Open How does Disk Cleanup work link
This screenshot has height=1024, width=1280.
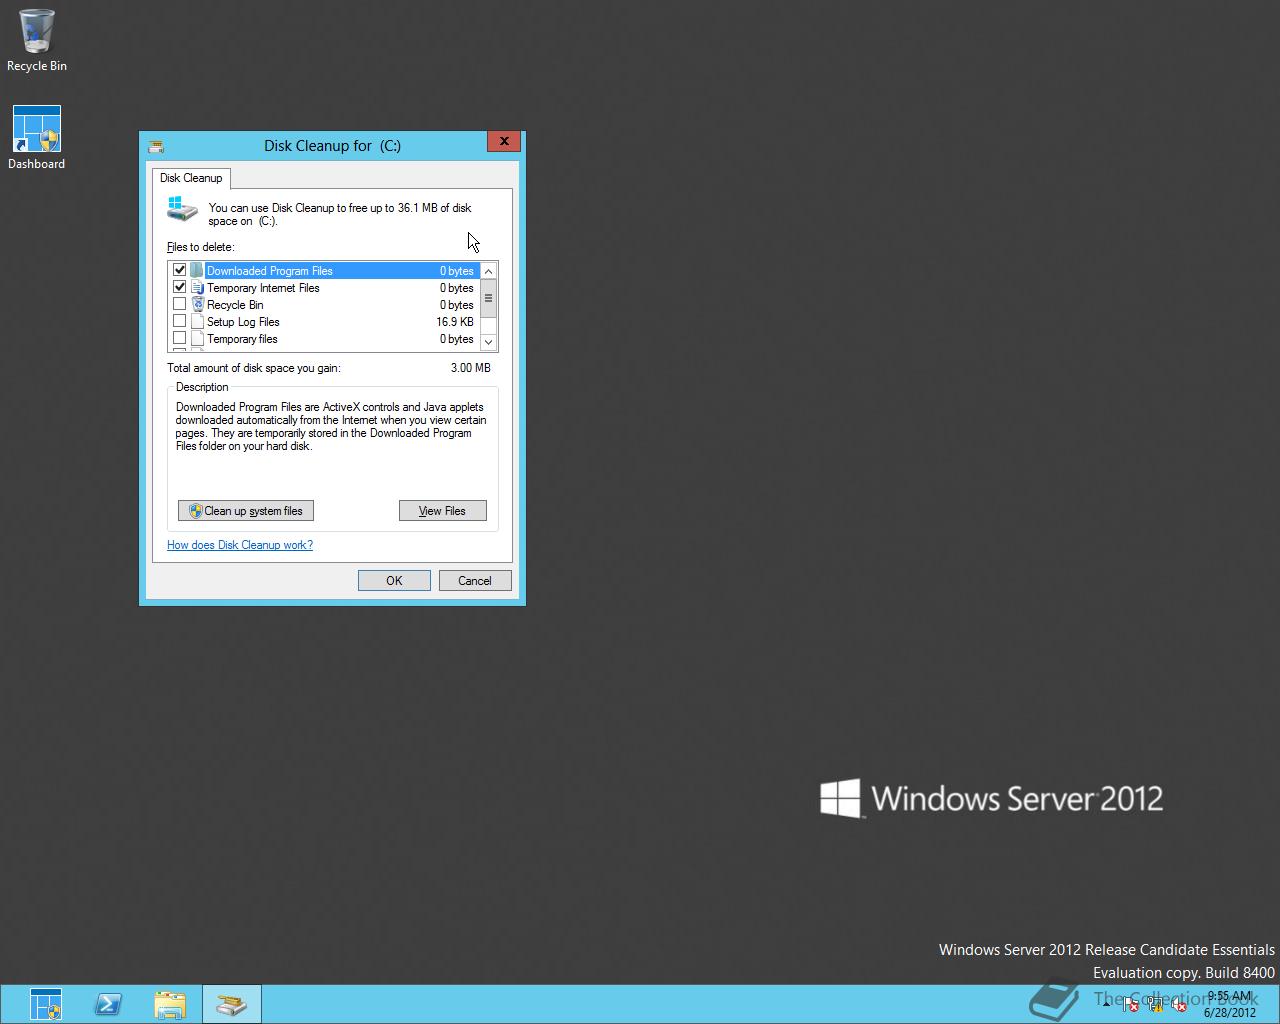pyautogui.click(x=240, y=545)
